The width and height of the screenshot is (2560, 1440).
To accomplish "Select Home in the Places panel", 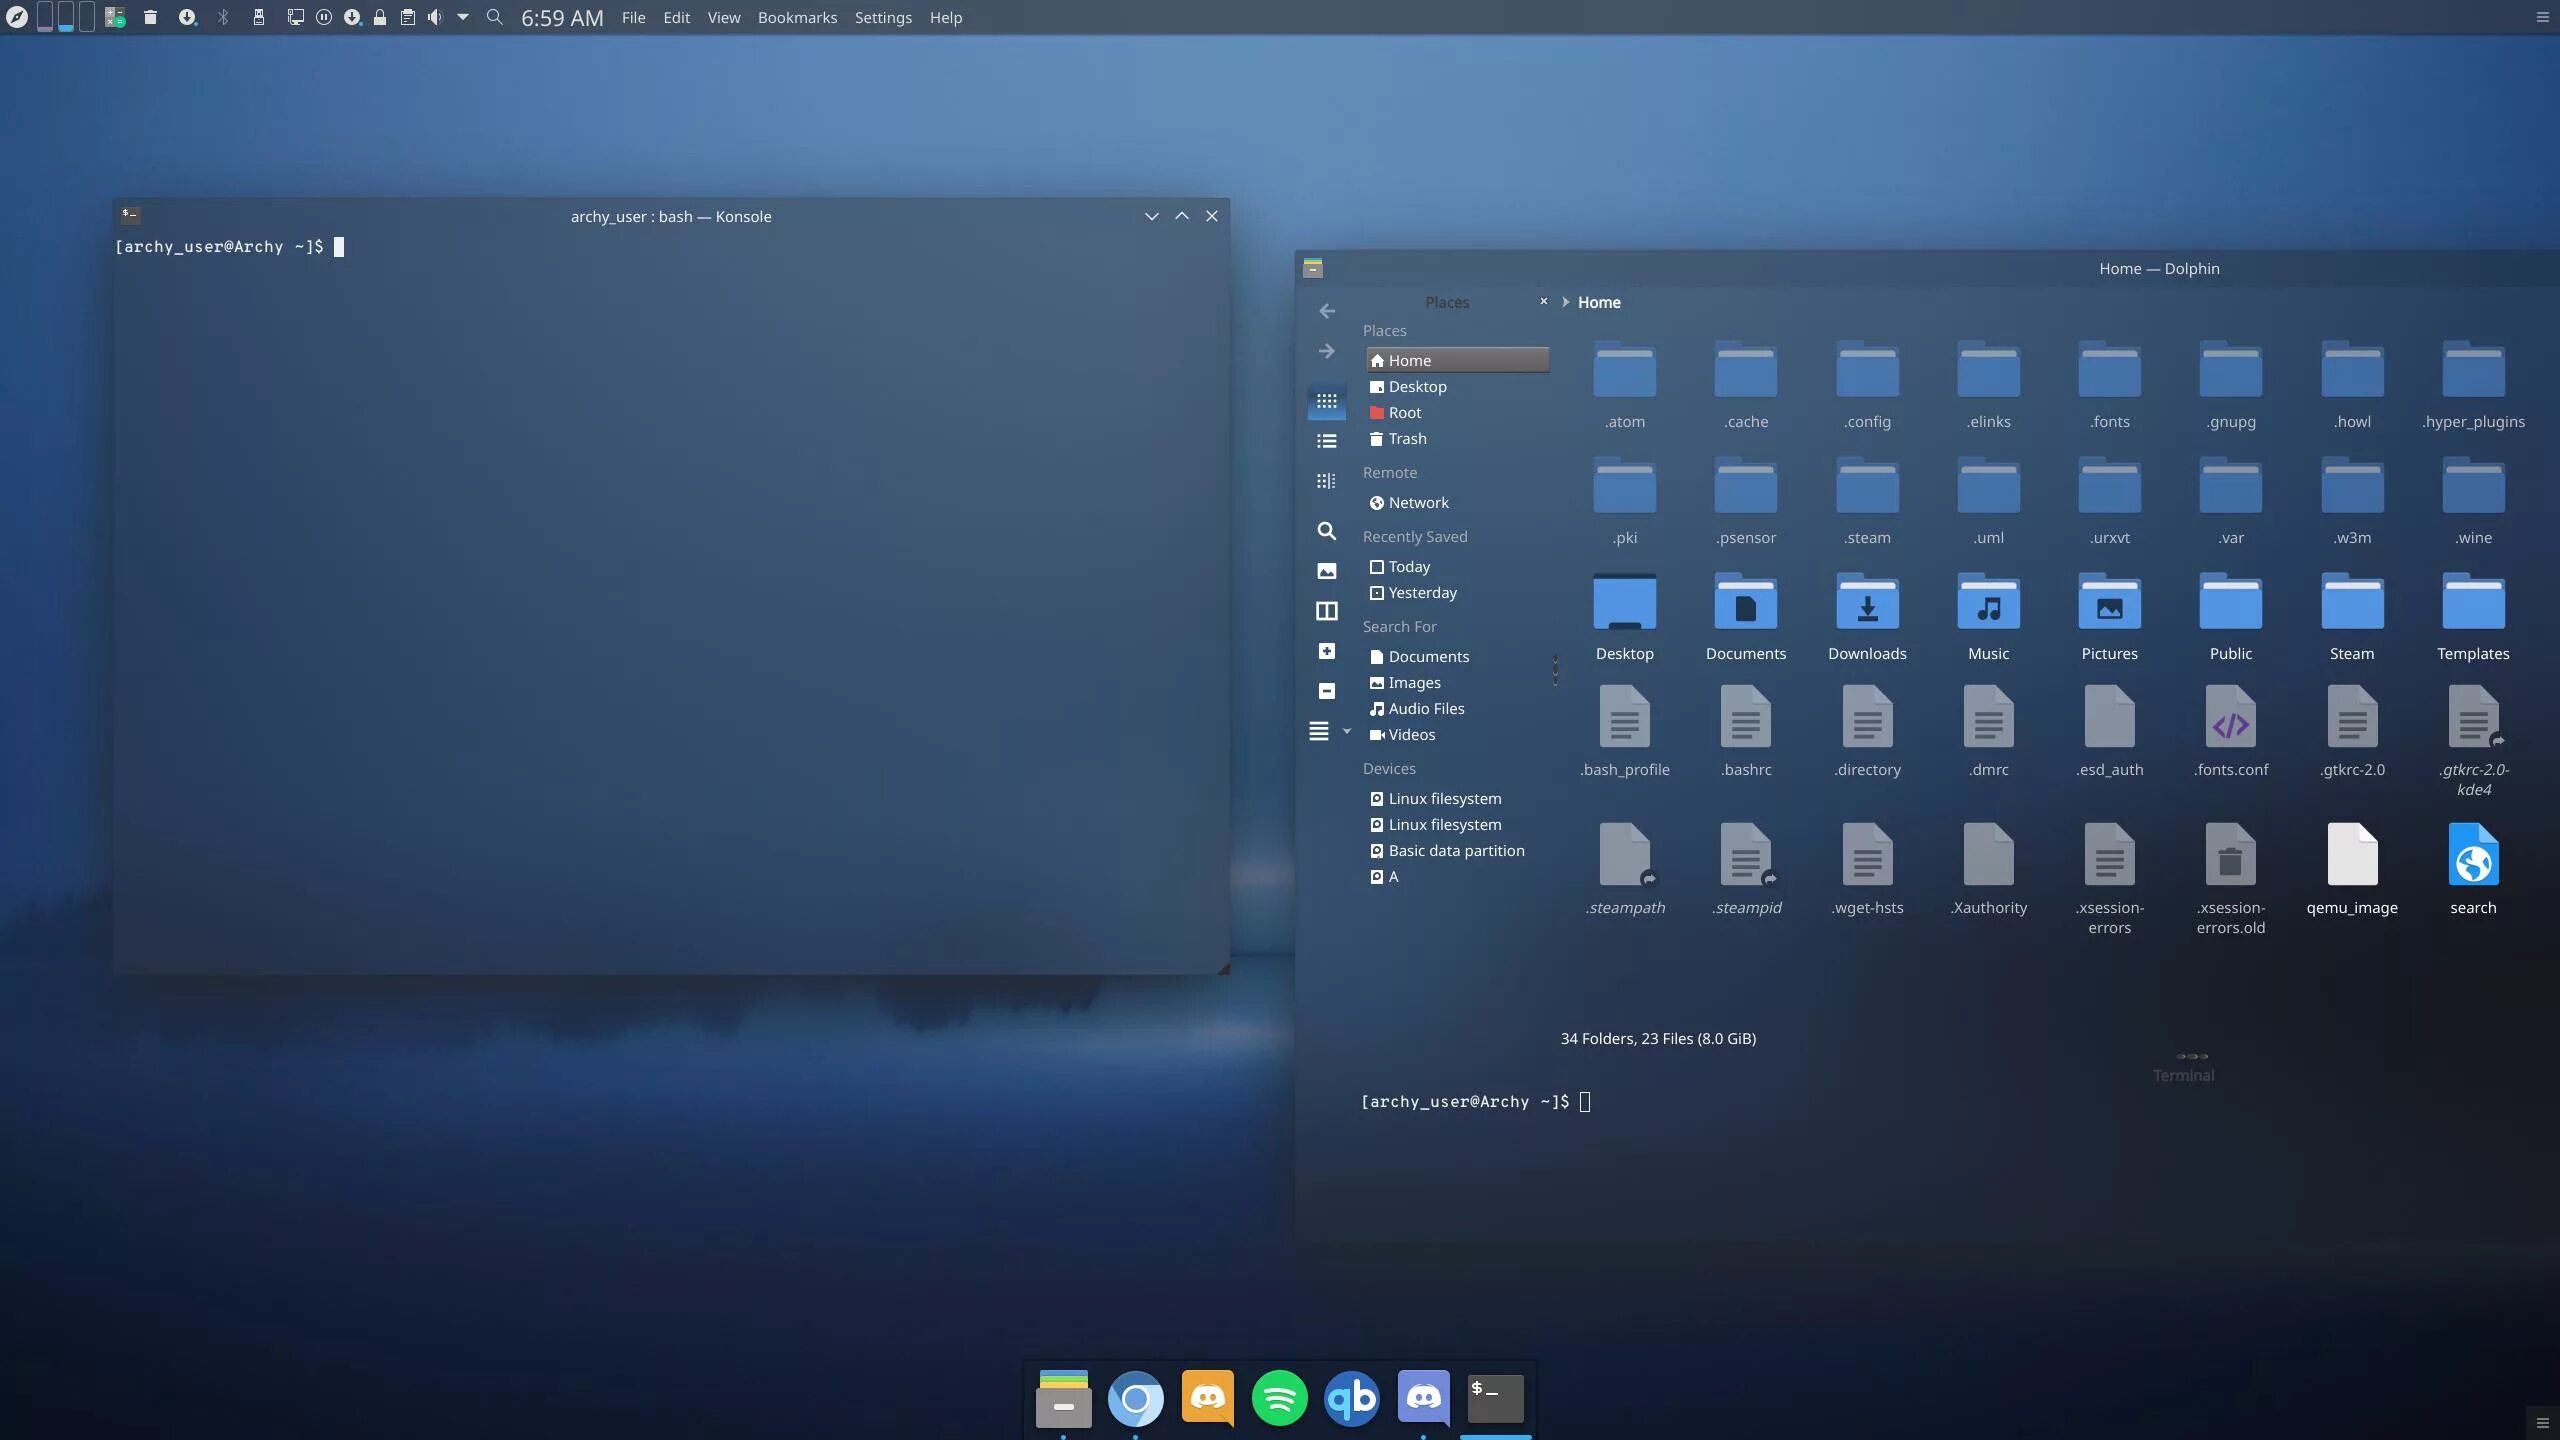I will (x=1457, y=360).
